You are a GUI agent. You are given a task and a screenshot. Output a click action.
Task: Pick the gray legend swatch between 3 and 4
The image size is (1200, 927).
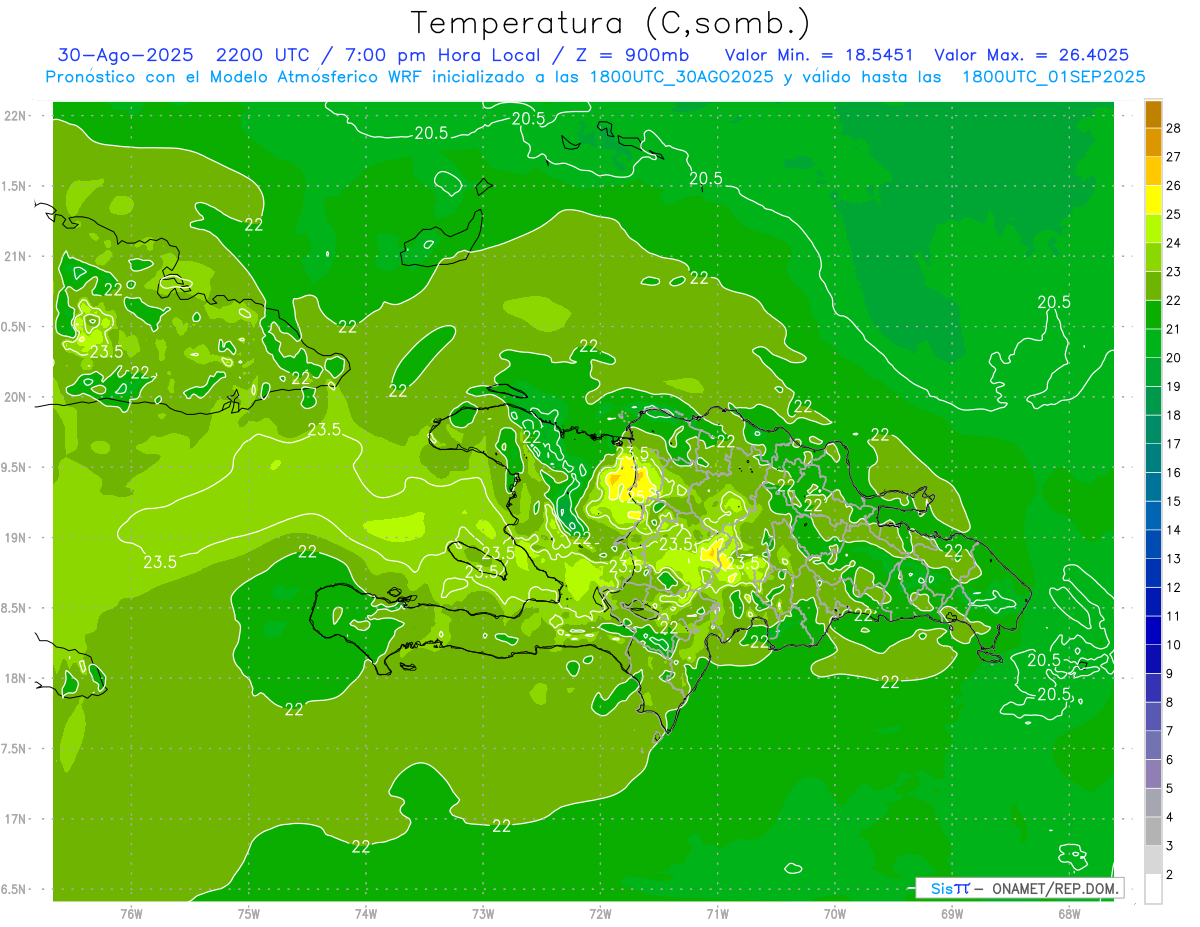point(1153,831)
